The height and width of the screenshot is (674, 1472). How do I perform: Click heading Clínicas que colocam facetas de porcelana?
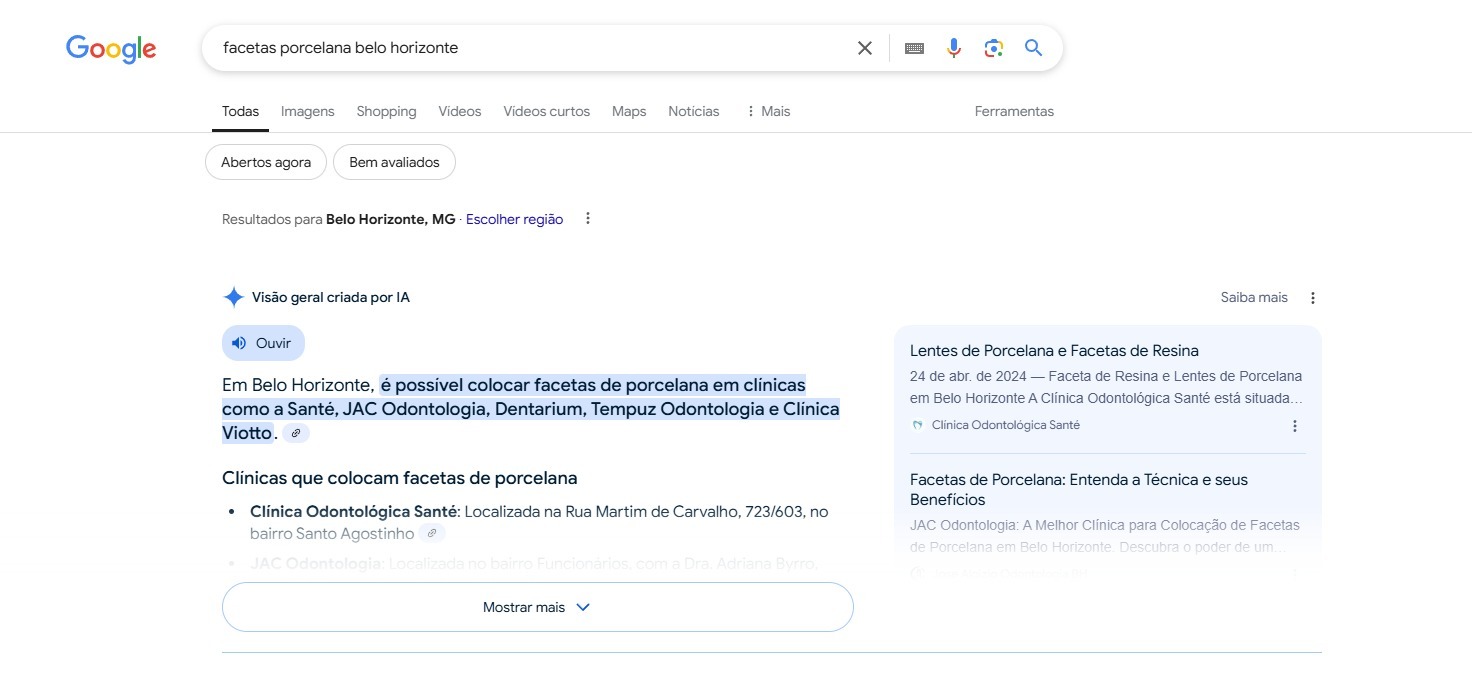click(x=400, y=478)
